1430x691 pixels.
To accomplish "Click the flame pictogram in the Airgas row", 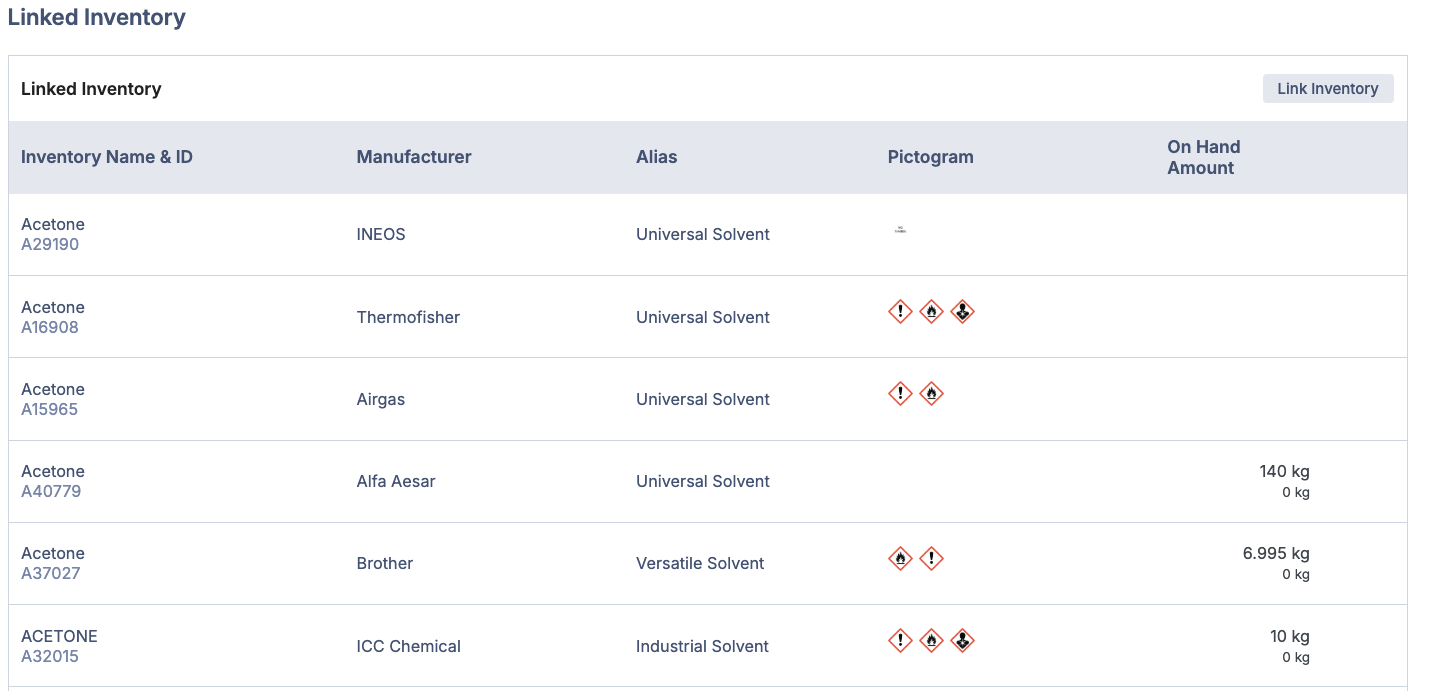I will (931, 393).
